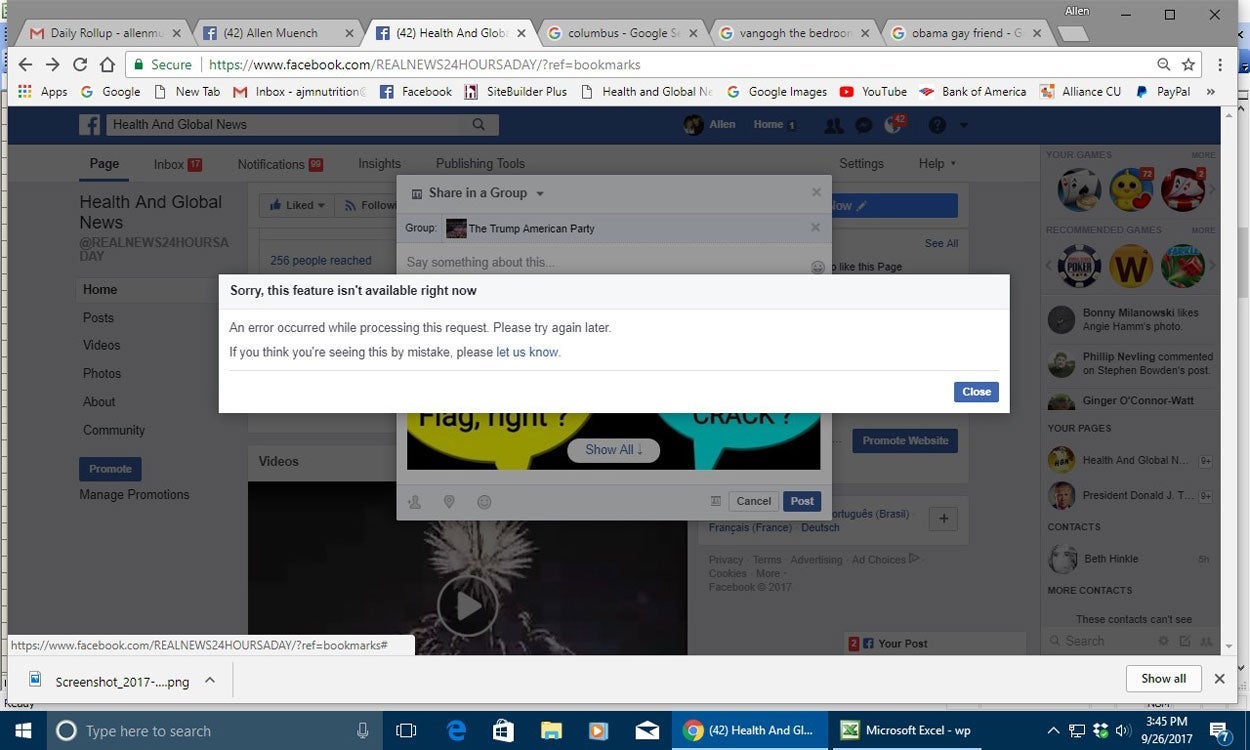
Task: Play the fireworks video
Action: [467, 605]
